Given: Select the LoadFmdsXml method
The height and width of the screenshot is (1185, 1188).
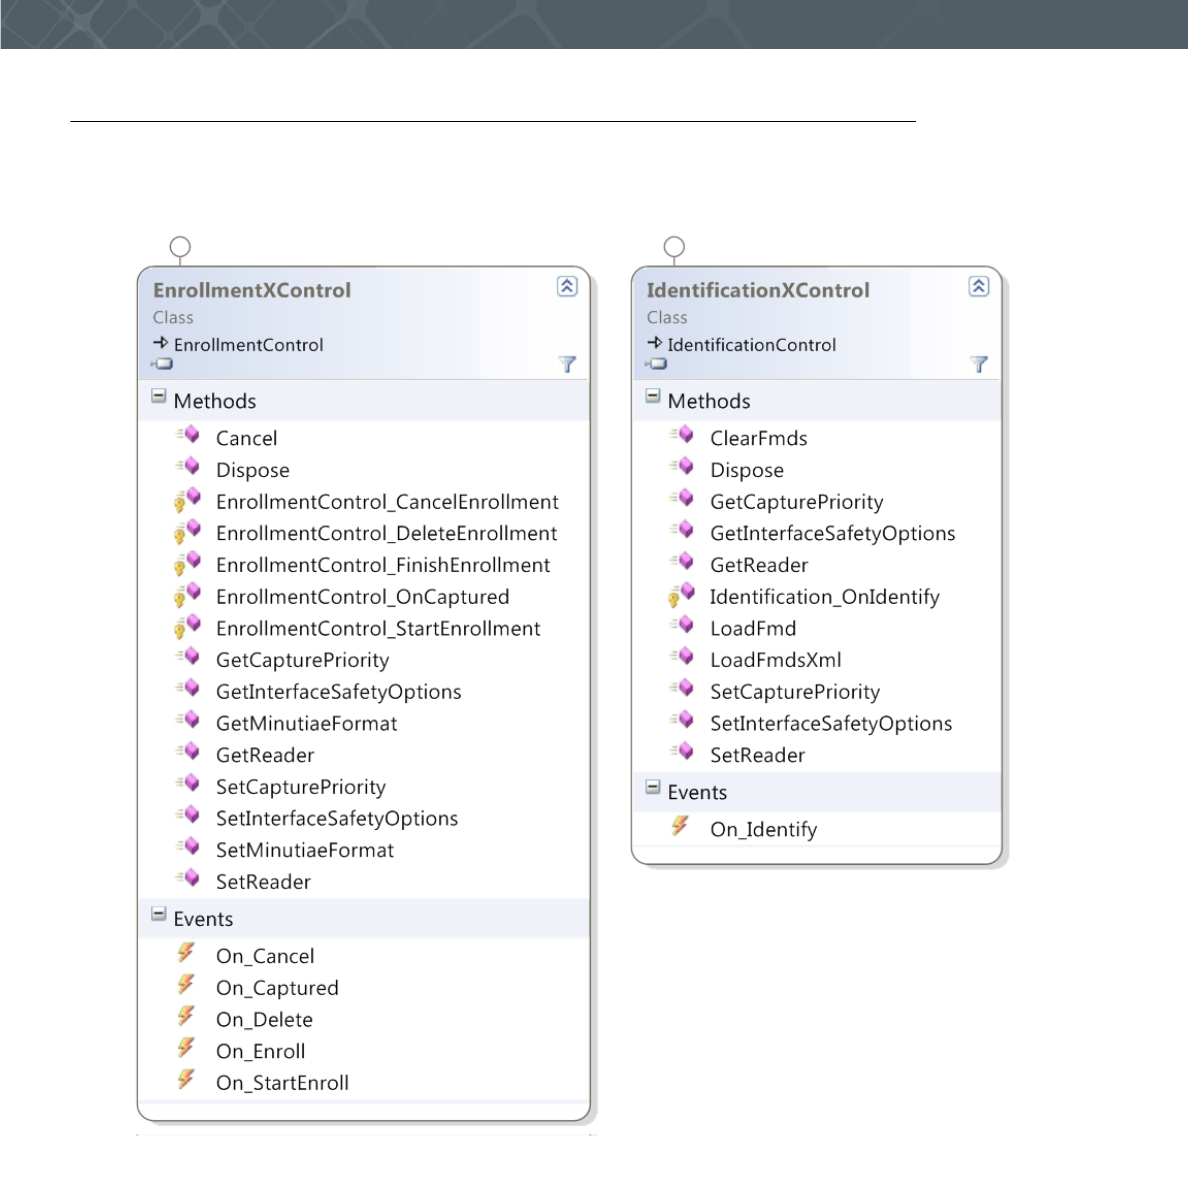Looking at the screenshot, I should pyautogui.click(x=775, y=660).
